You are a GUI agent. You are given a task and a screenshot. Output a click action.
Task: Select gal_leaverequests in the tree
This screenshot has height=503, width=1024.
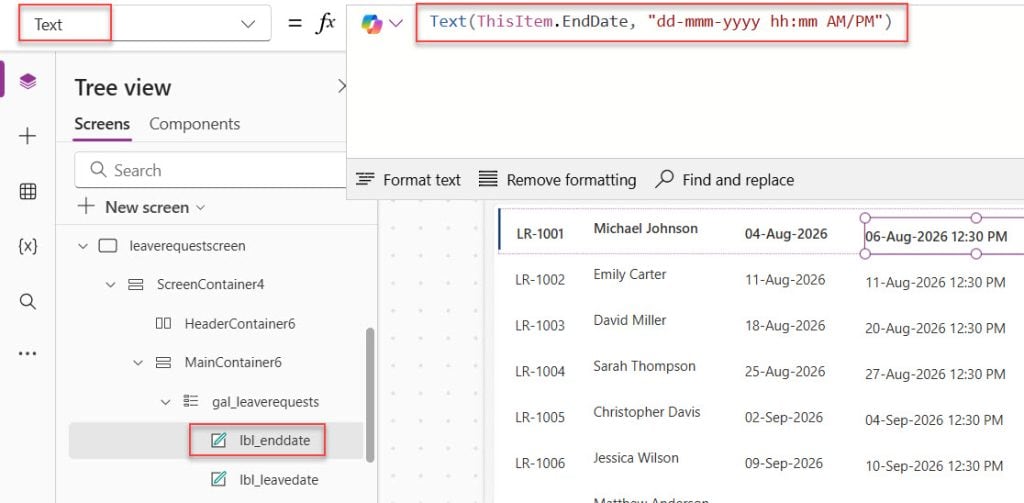(x=266, y=402)
